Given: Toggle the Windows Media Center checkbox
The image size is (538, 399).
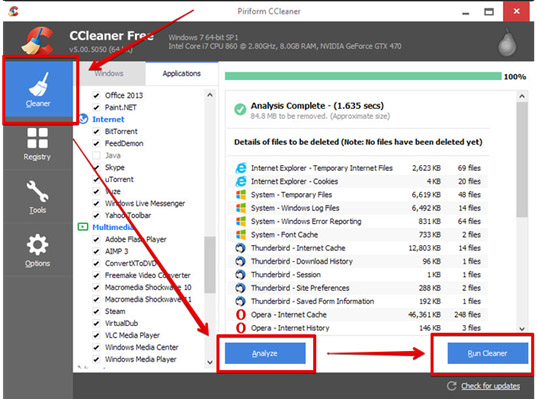Looking at the screenshot, I should click(x=96, y=347).
